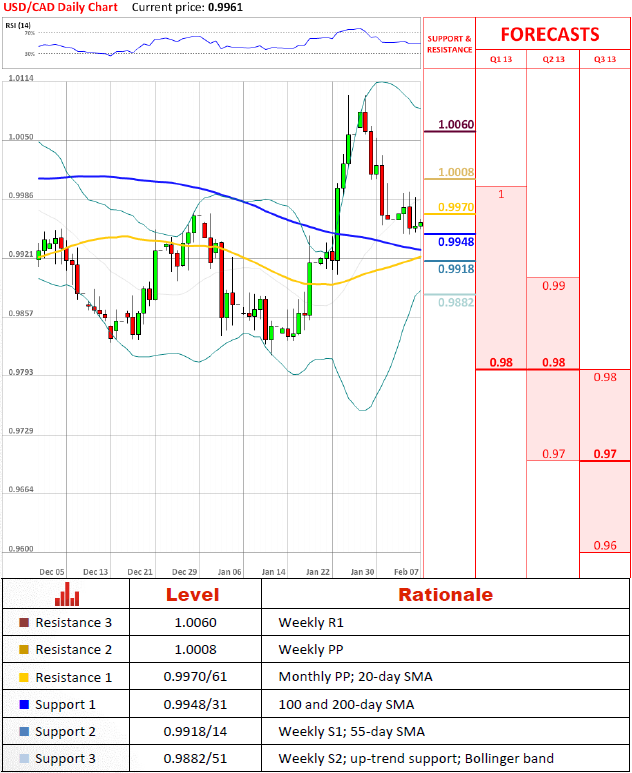Click the 0.9882/51 level cell
This screenshot has width=632, height=773.
point(195,758)
